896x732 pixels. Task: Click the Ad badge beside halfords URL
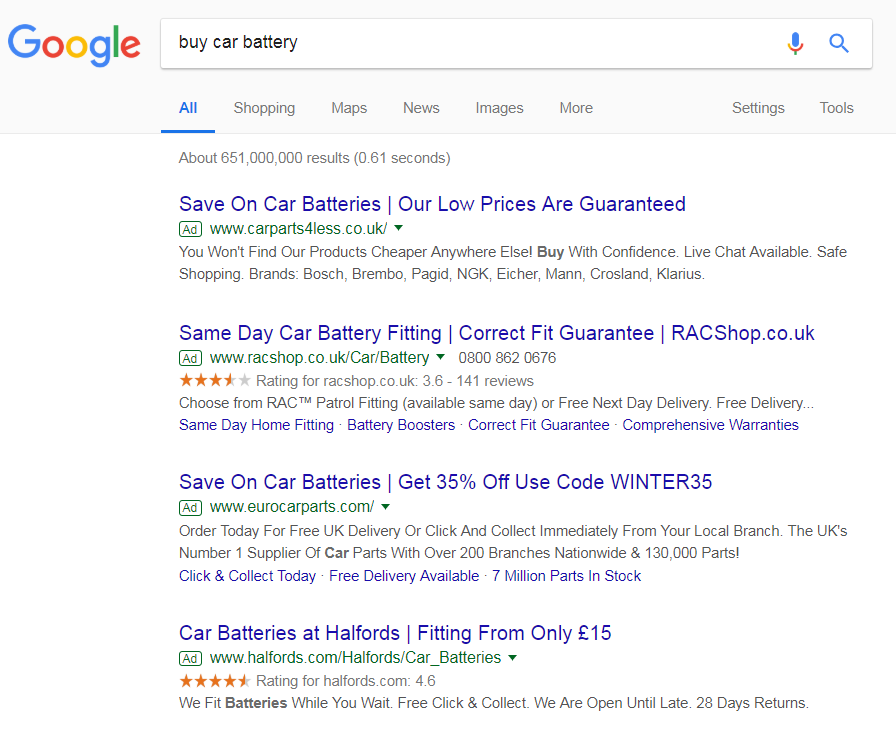(x=190, y=658)
